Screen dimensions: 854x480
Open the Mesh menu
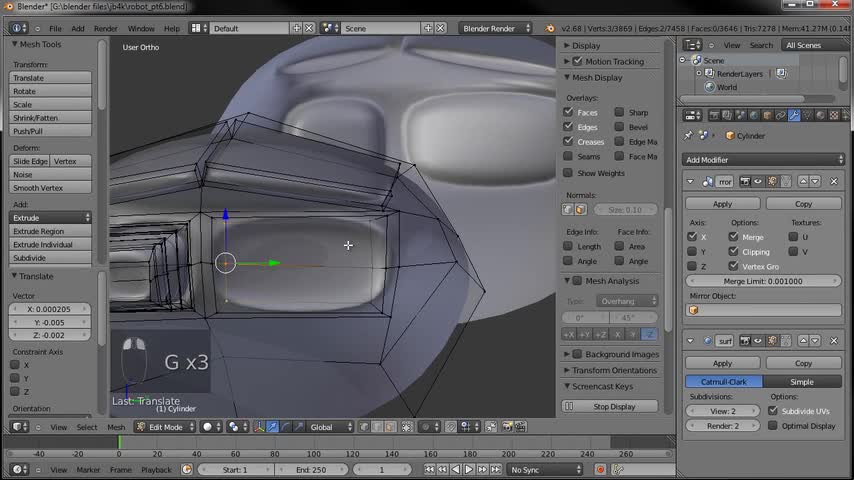116,427
